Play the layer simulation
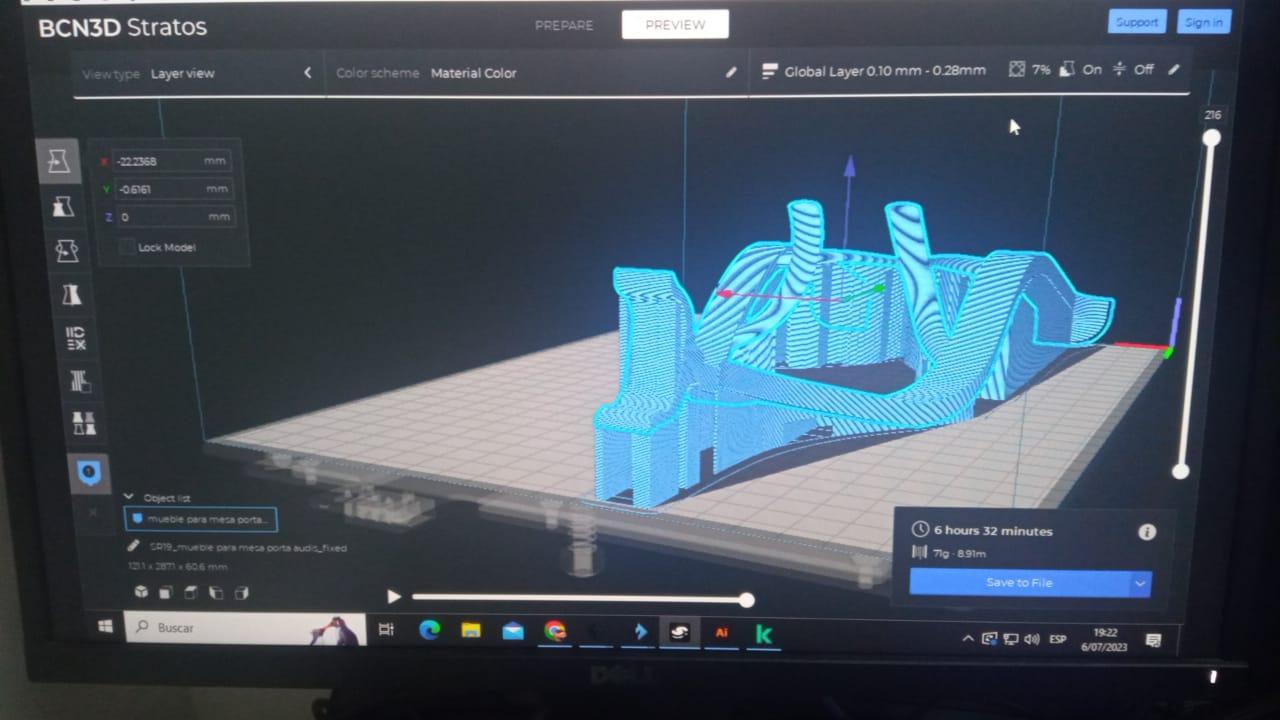The width and height of the screenshot is (1280, 720). [x=394, y=597]
